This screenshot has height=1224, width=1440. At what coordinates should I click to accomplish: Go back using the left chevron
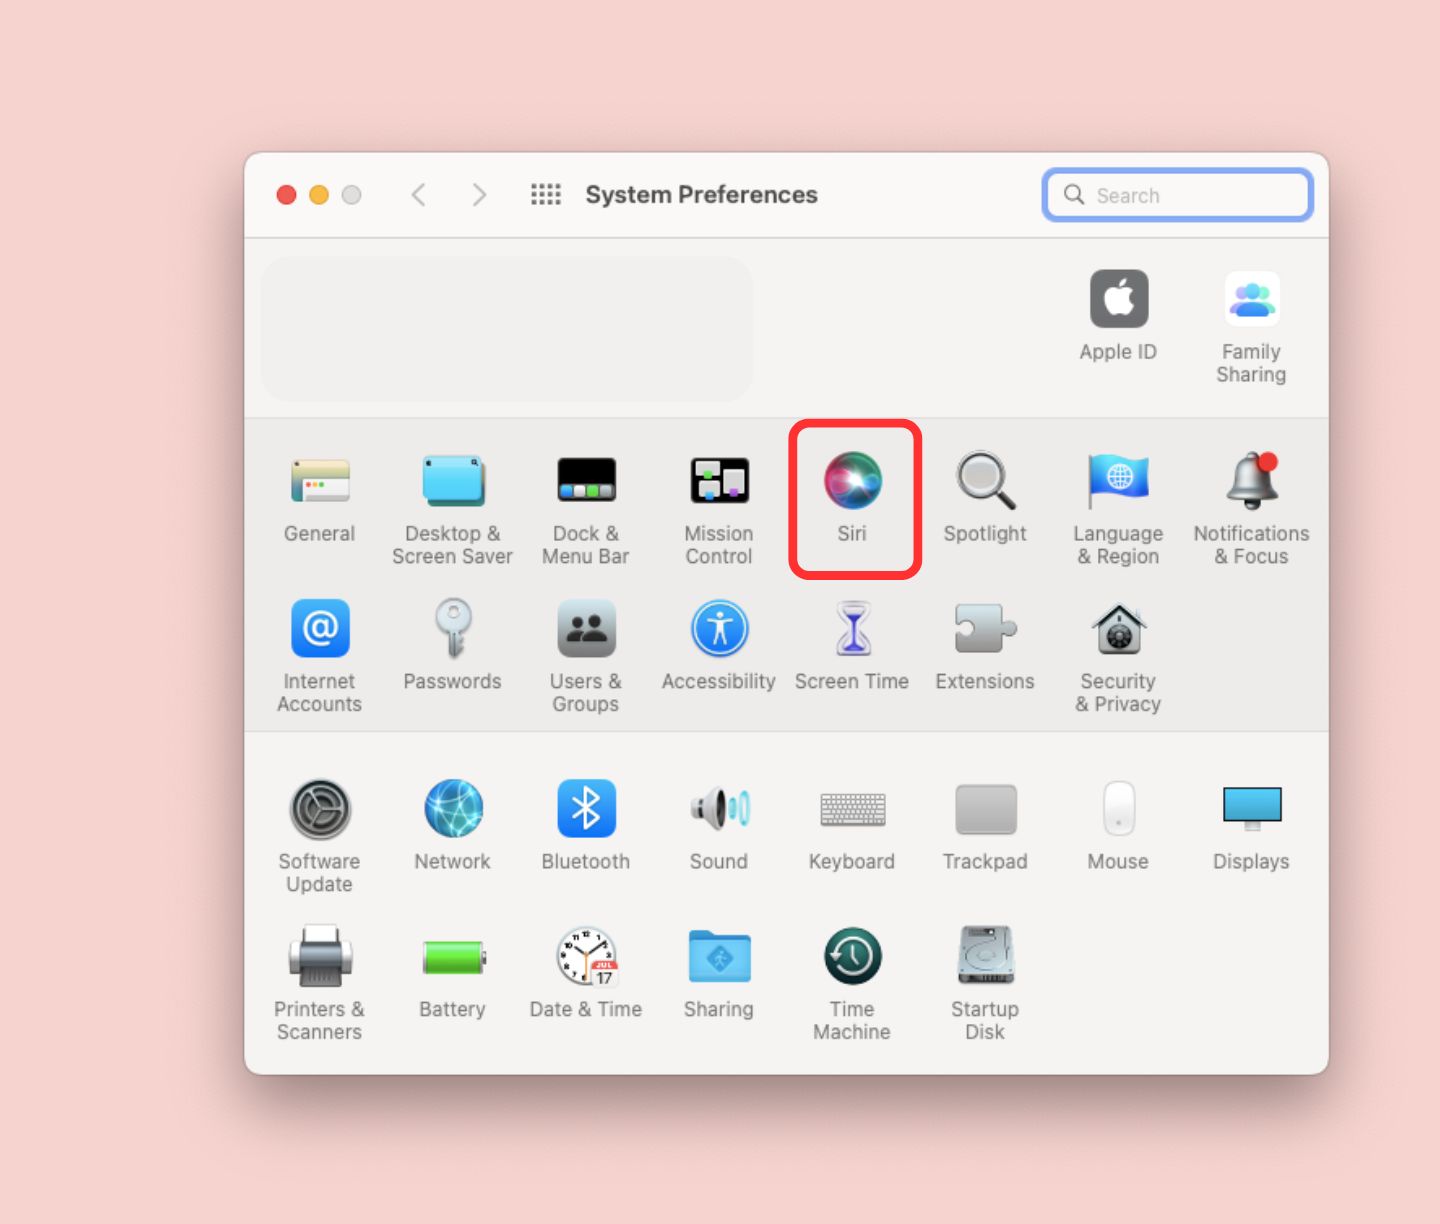tap(419, 194)
